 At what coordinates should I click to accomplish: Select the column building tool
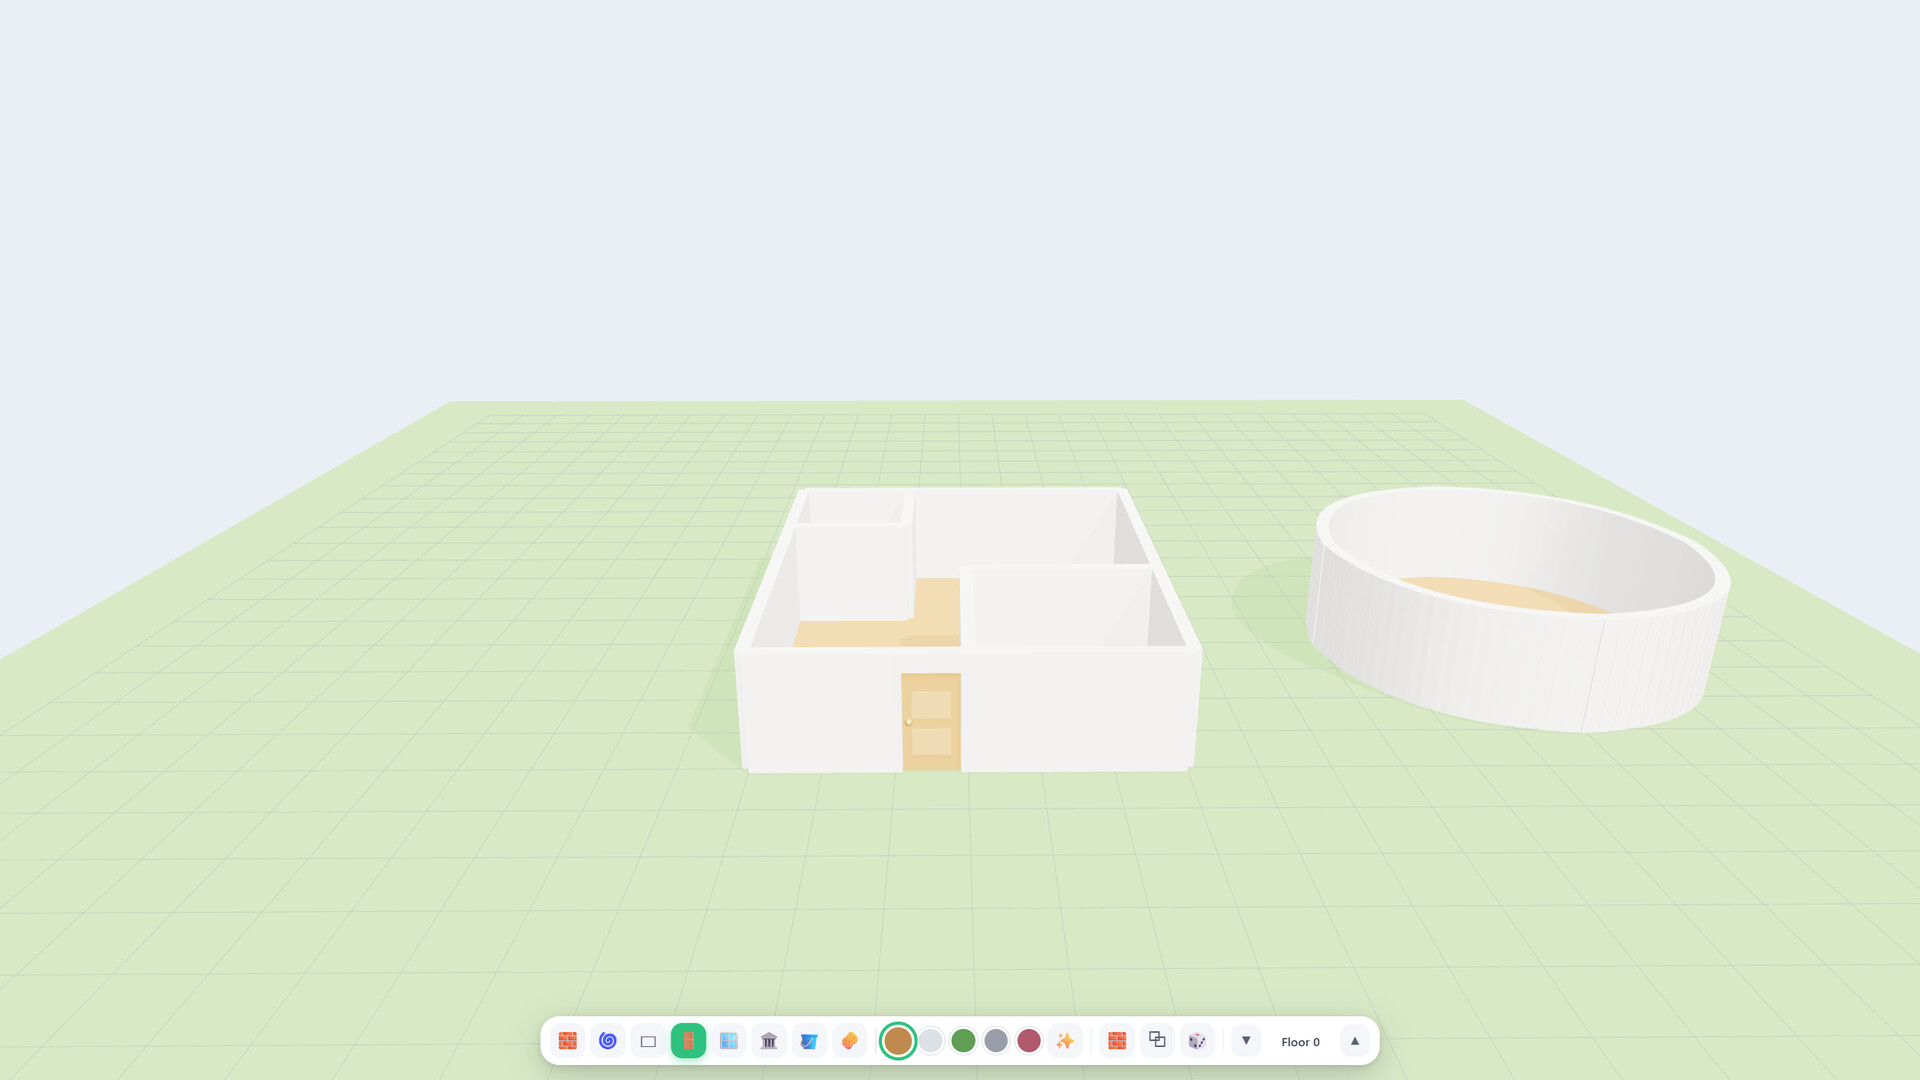tap(769, 1041)
